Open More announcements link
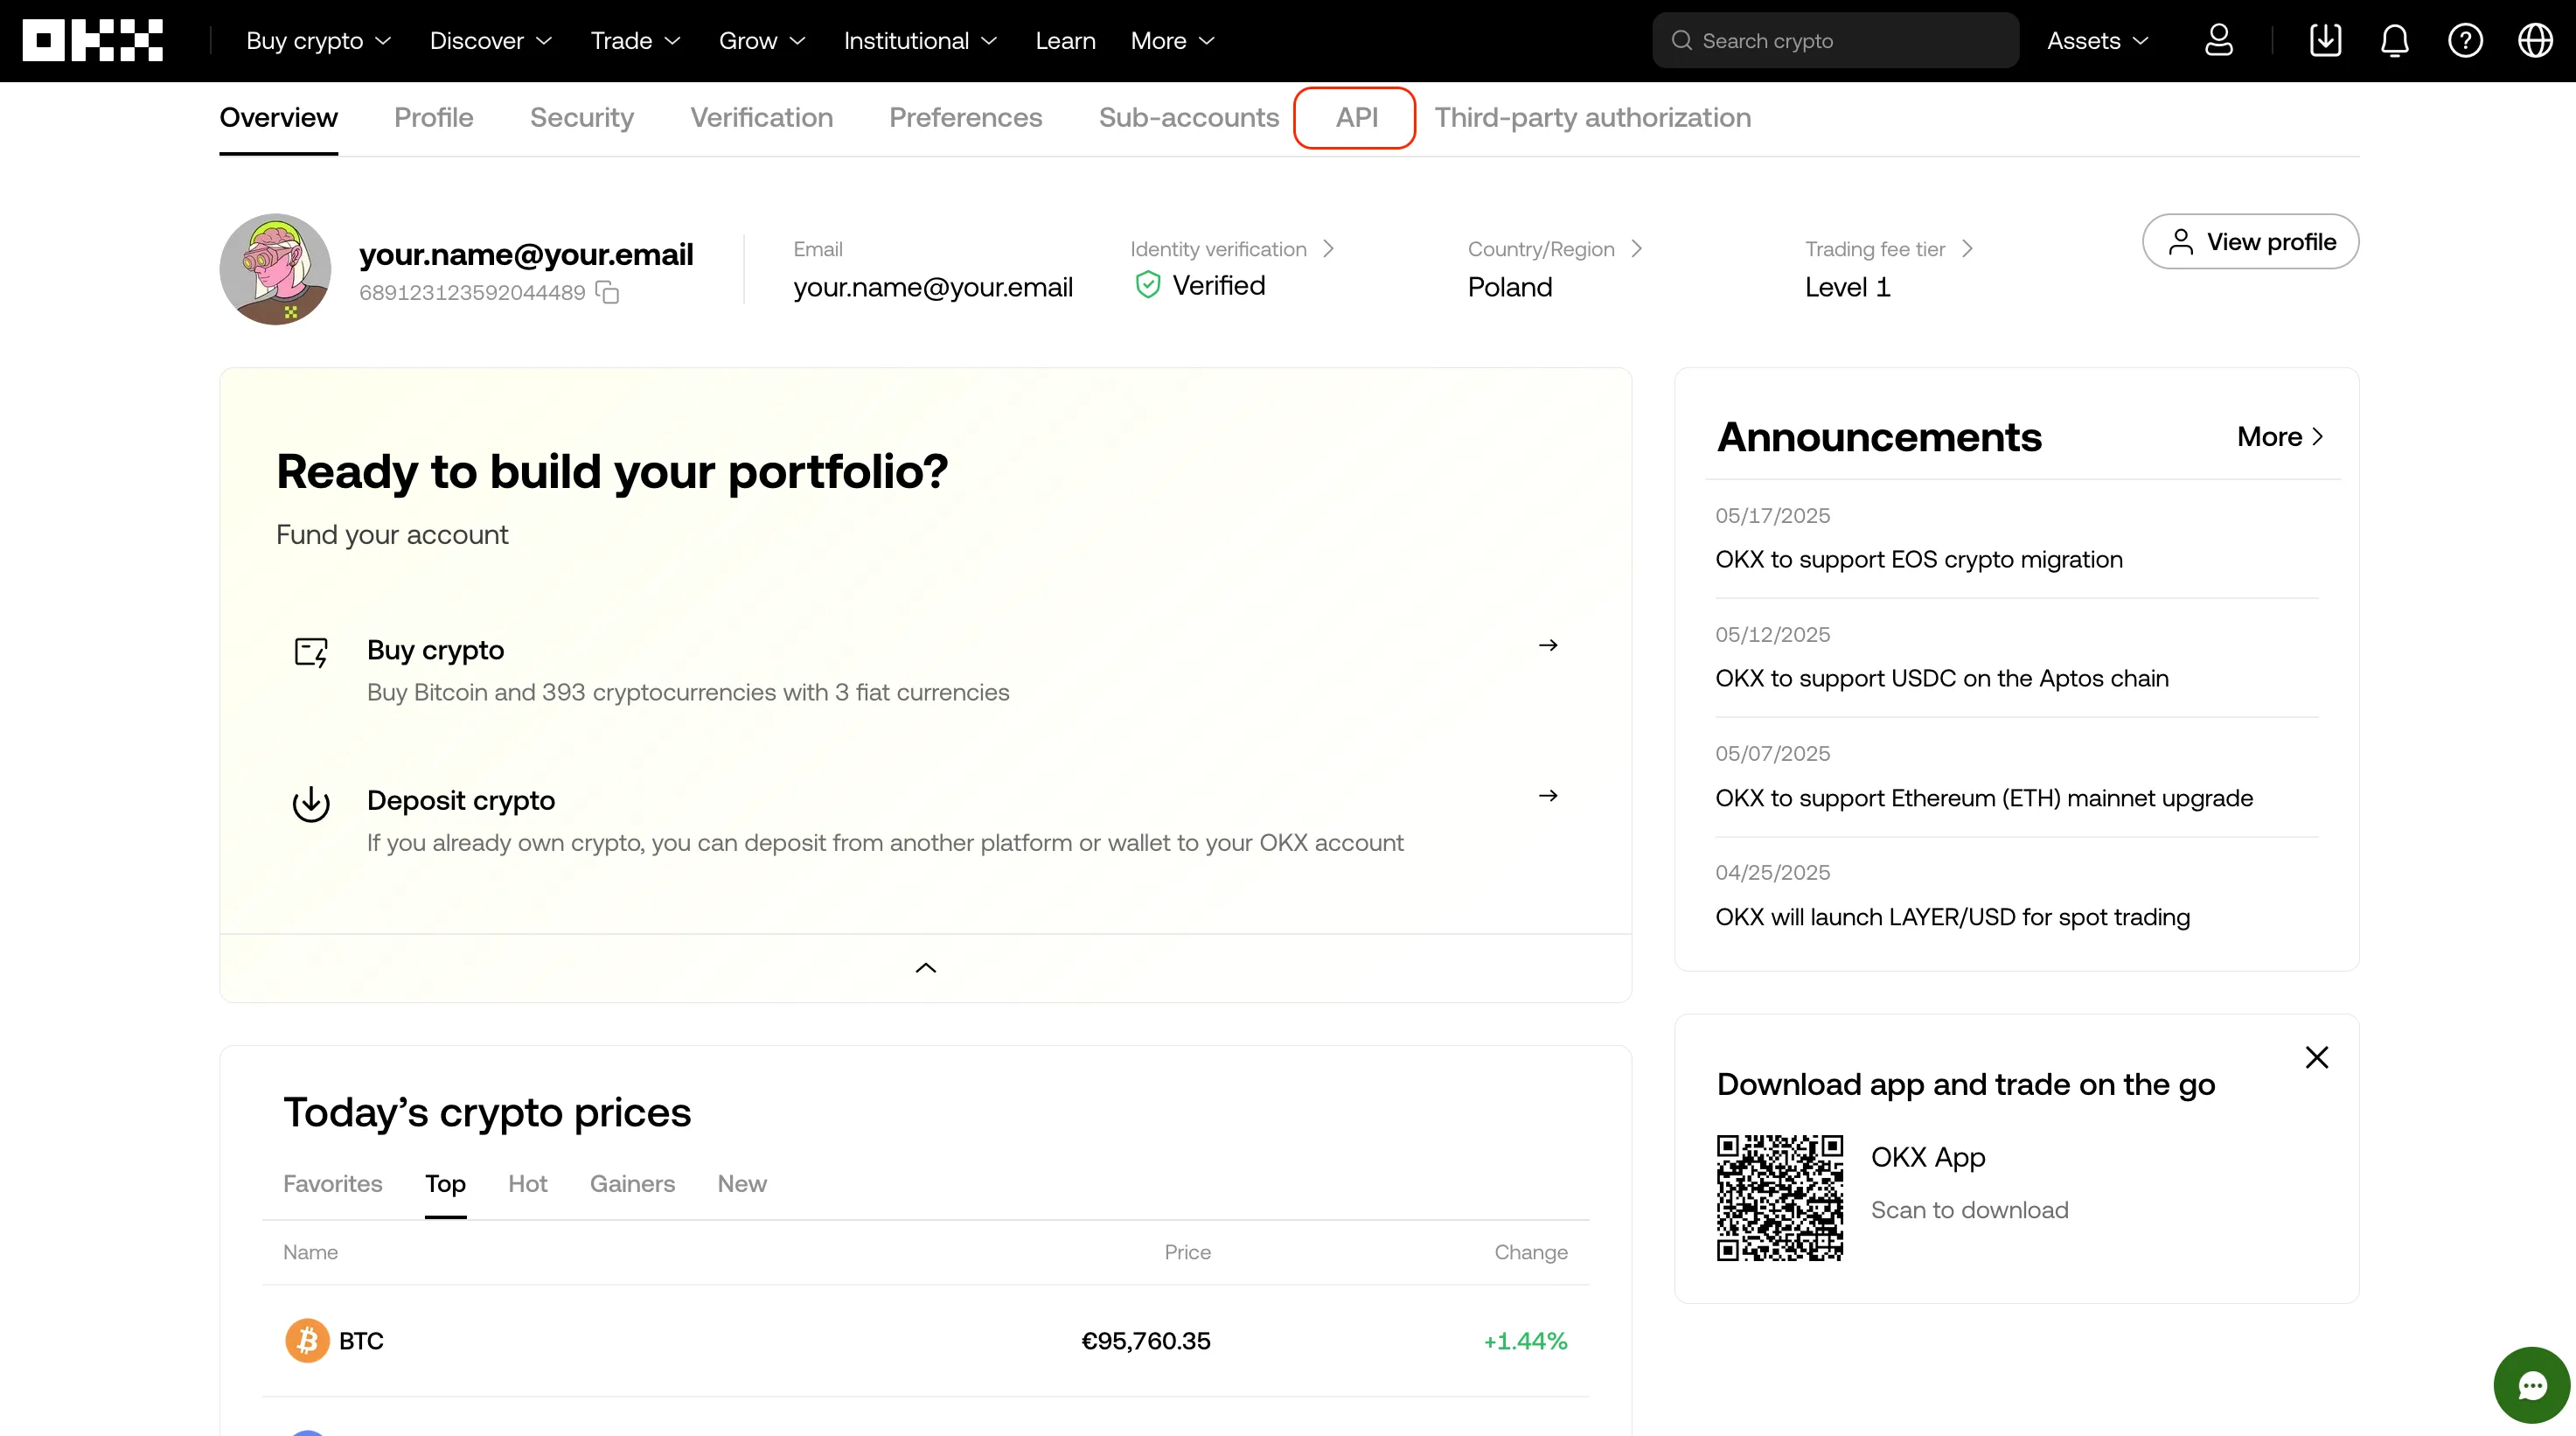Viewport: 2576px width, 1436px height. 2281,436
